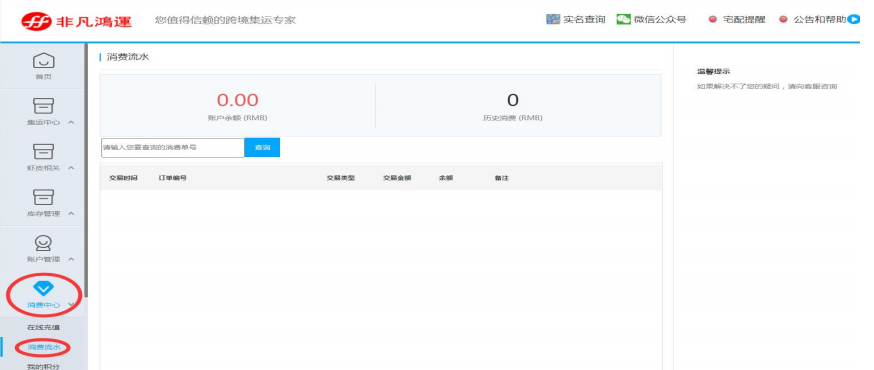The height and width of the screenshot is (370, 874).
Task: Open the 集运中心 sidebar label
Action: [43, 122]
